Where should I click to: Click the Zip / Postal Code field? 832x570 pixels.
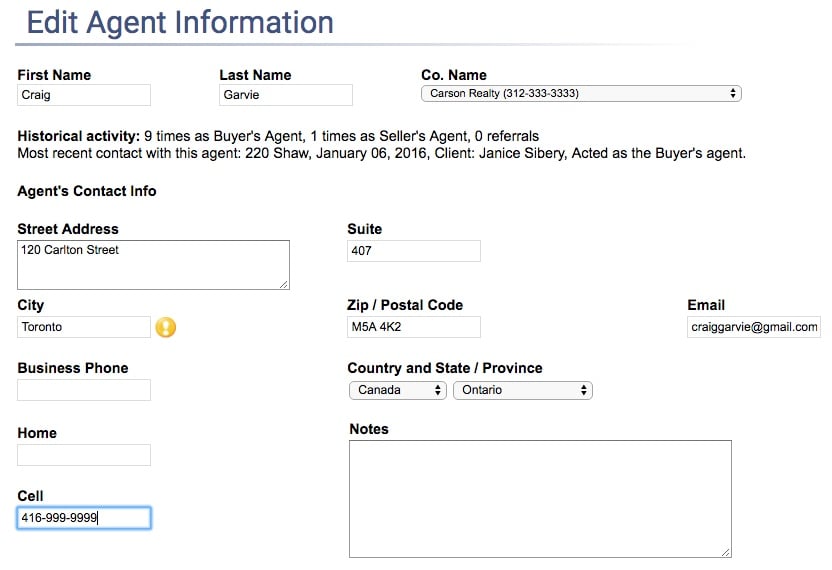[414, 327]
